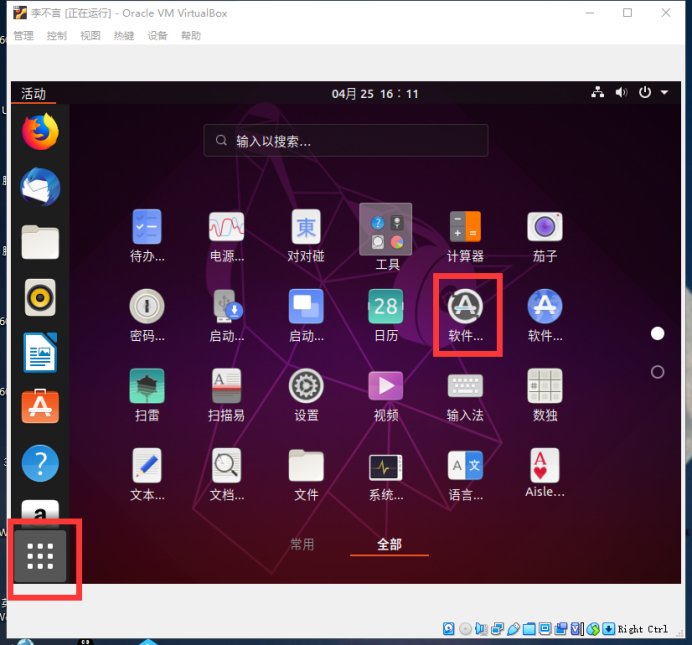Image resolution: width=692 pixels, height=645 pixels.
Task: Open the 茄子 Cheese camera app
Action: pos(545,236)
